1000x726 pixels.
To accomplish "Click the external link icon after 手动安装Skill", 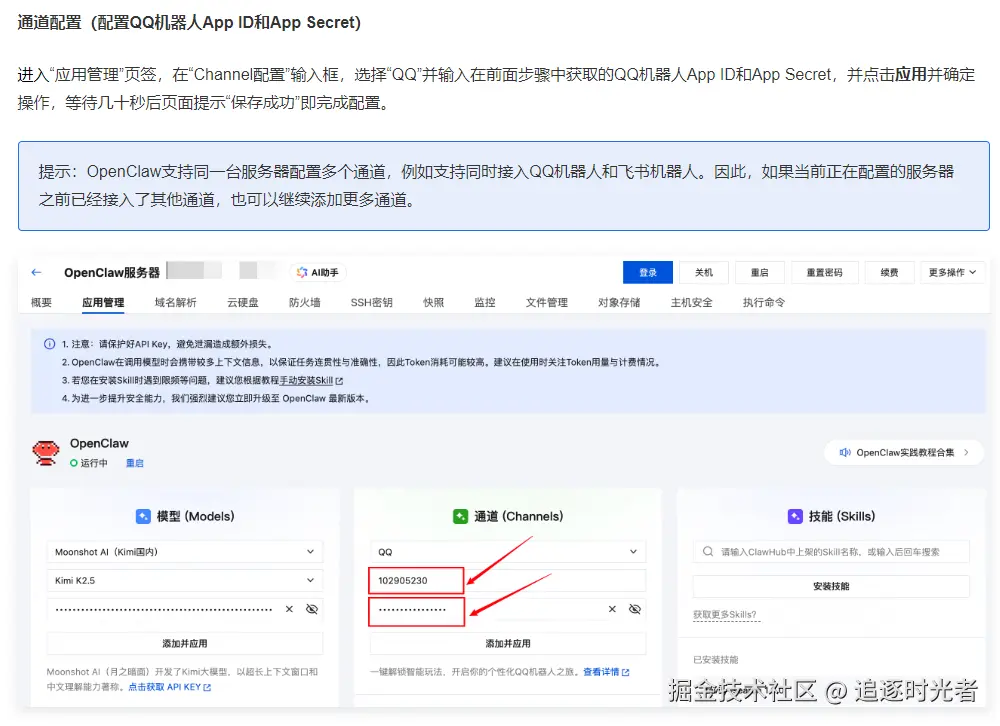I will click(x=339, y=381).
